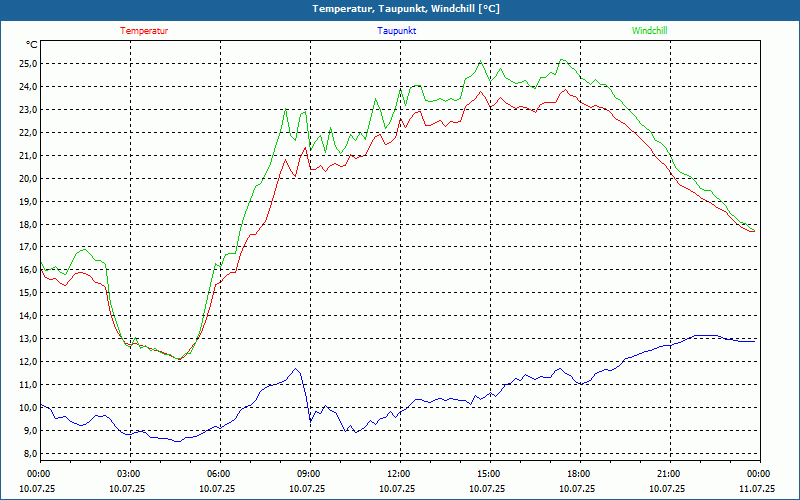Click the 10.07.25 date under 12:00
The height and width of the screenshot is (500, 800).
(397, 488)
